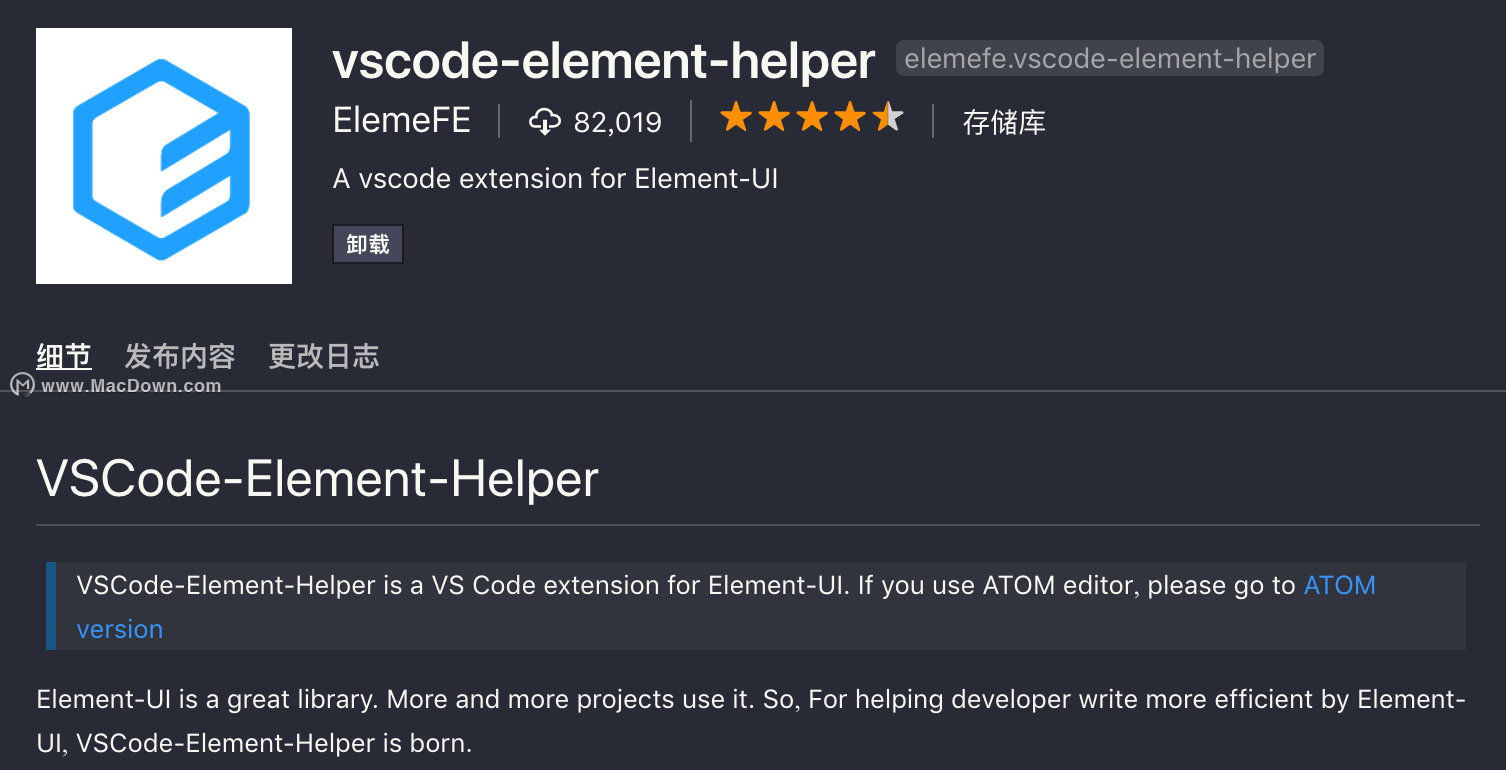Click the MacDown watermark circle logo
Screen dimensions: 1506x770
[x=22, y=385]
